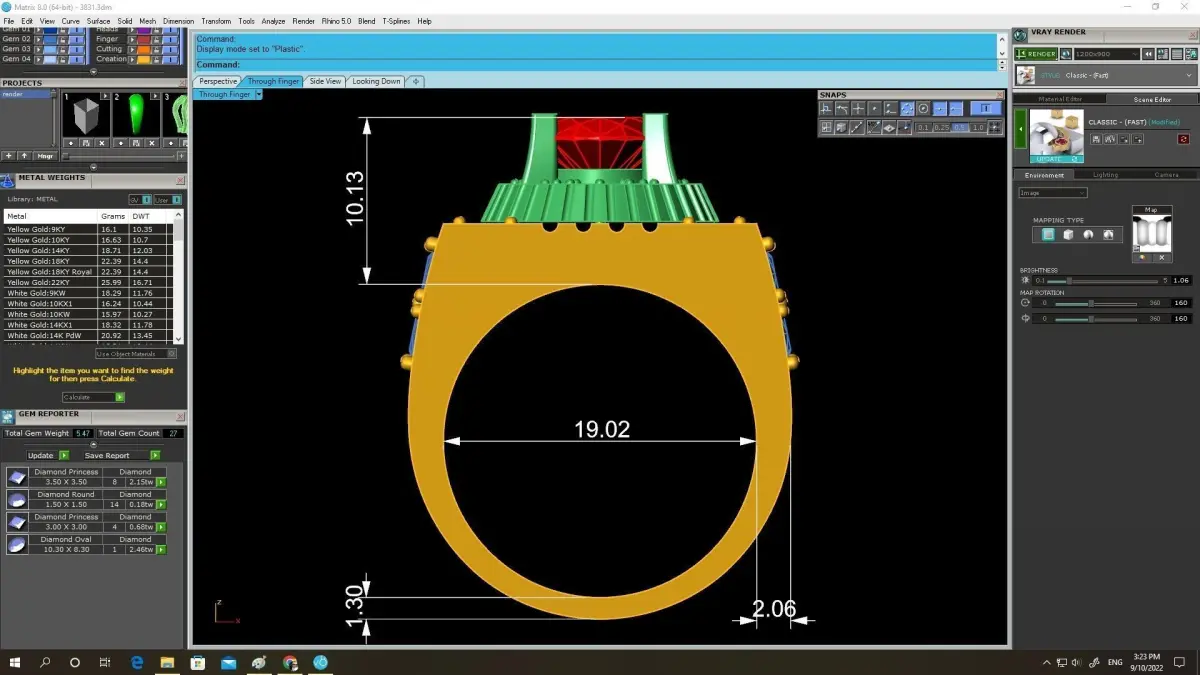This screenshot has height=675, width=1200.
Task: Toggle the highlighted rotate snap icon
Action: 907,109
